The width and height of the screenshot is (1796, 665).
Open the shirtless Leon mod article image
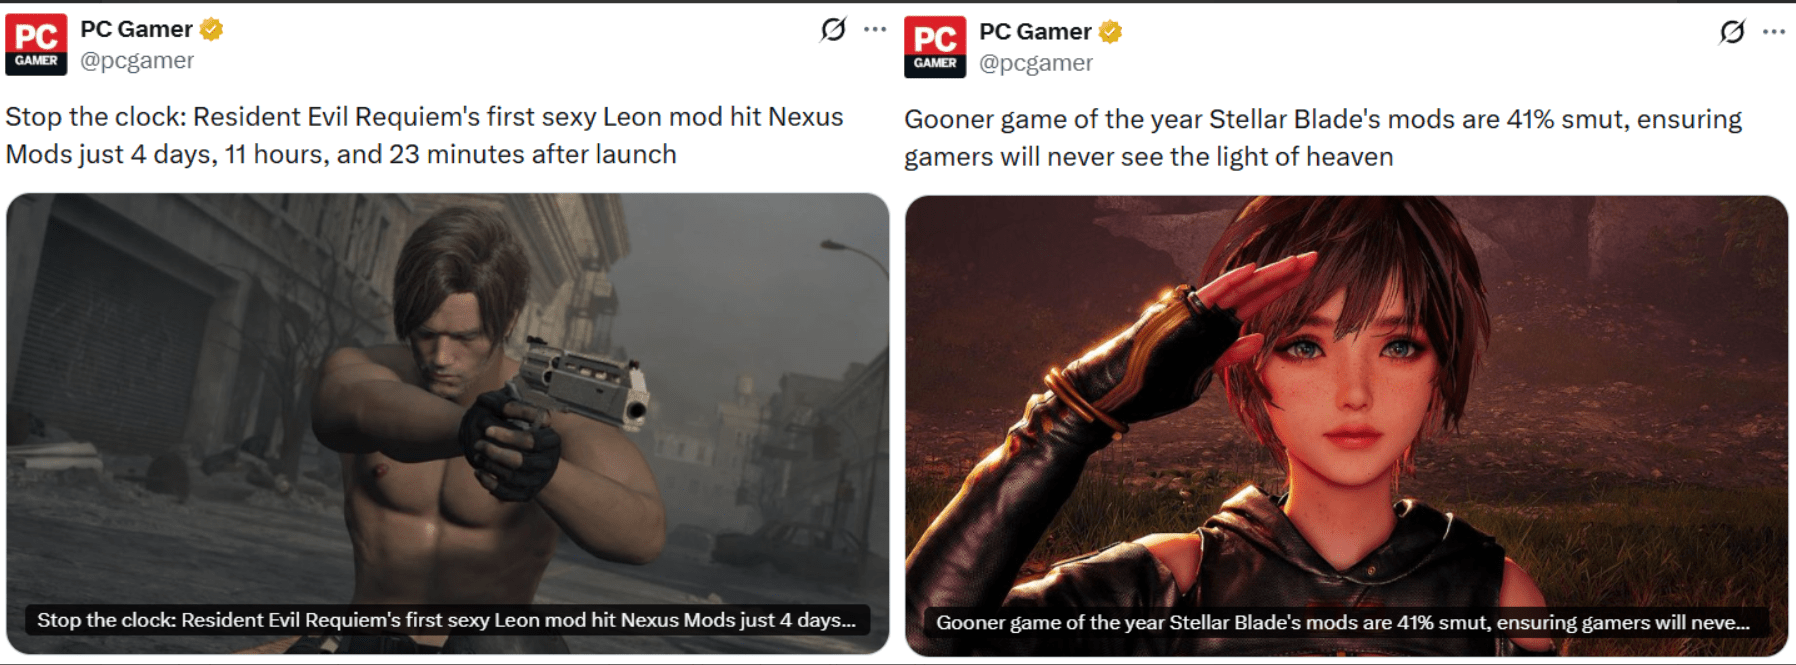tap(447, 424)
